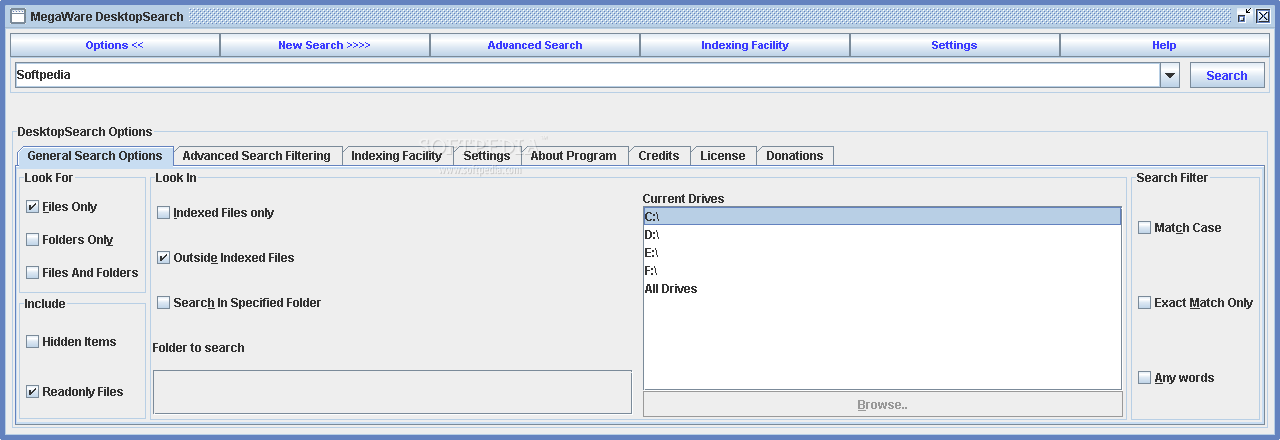The width and height of the screenshot is (1280, 440).
Task: Uncheck the Files Only checkbox
Action: pos(33,207)
